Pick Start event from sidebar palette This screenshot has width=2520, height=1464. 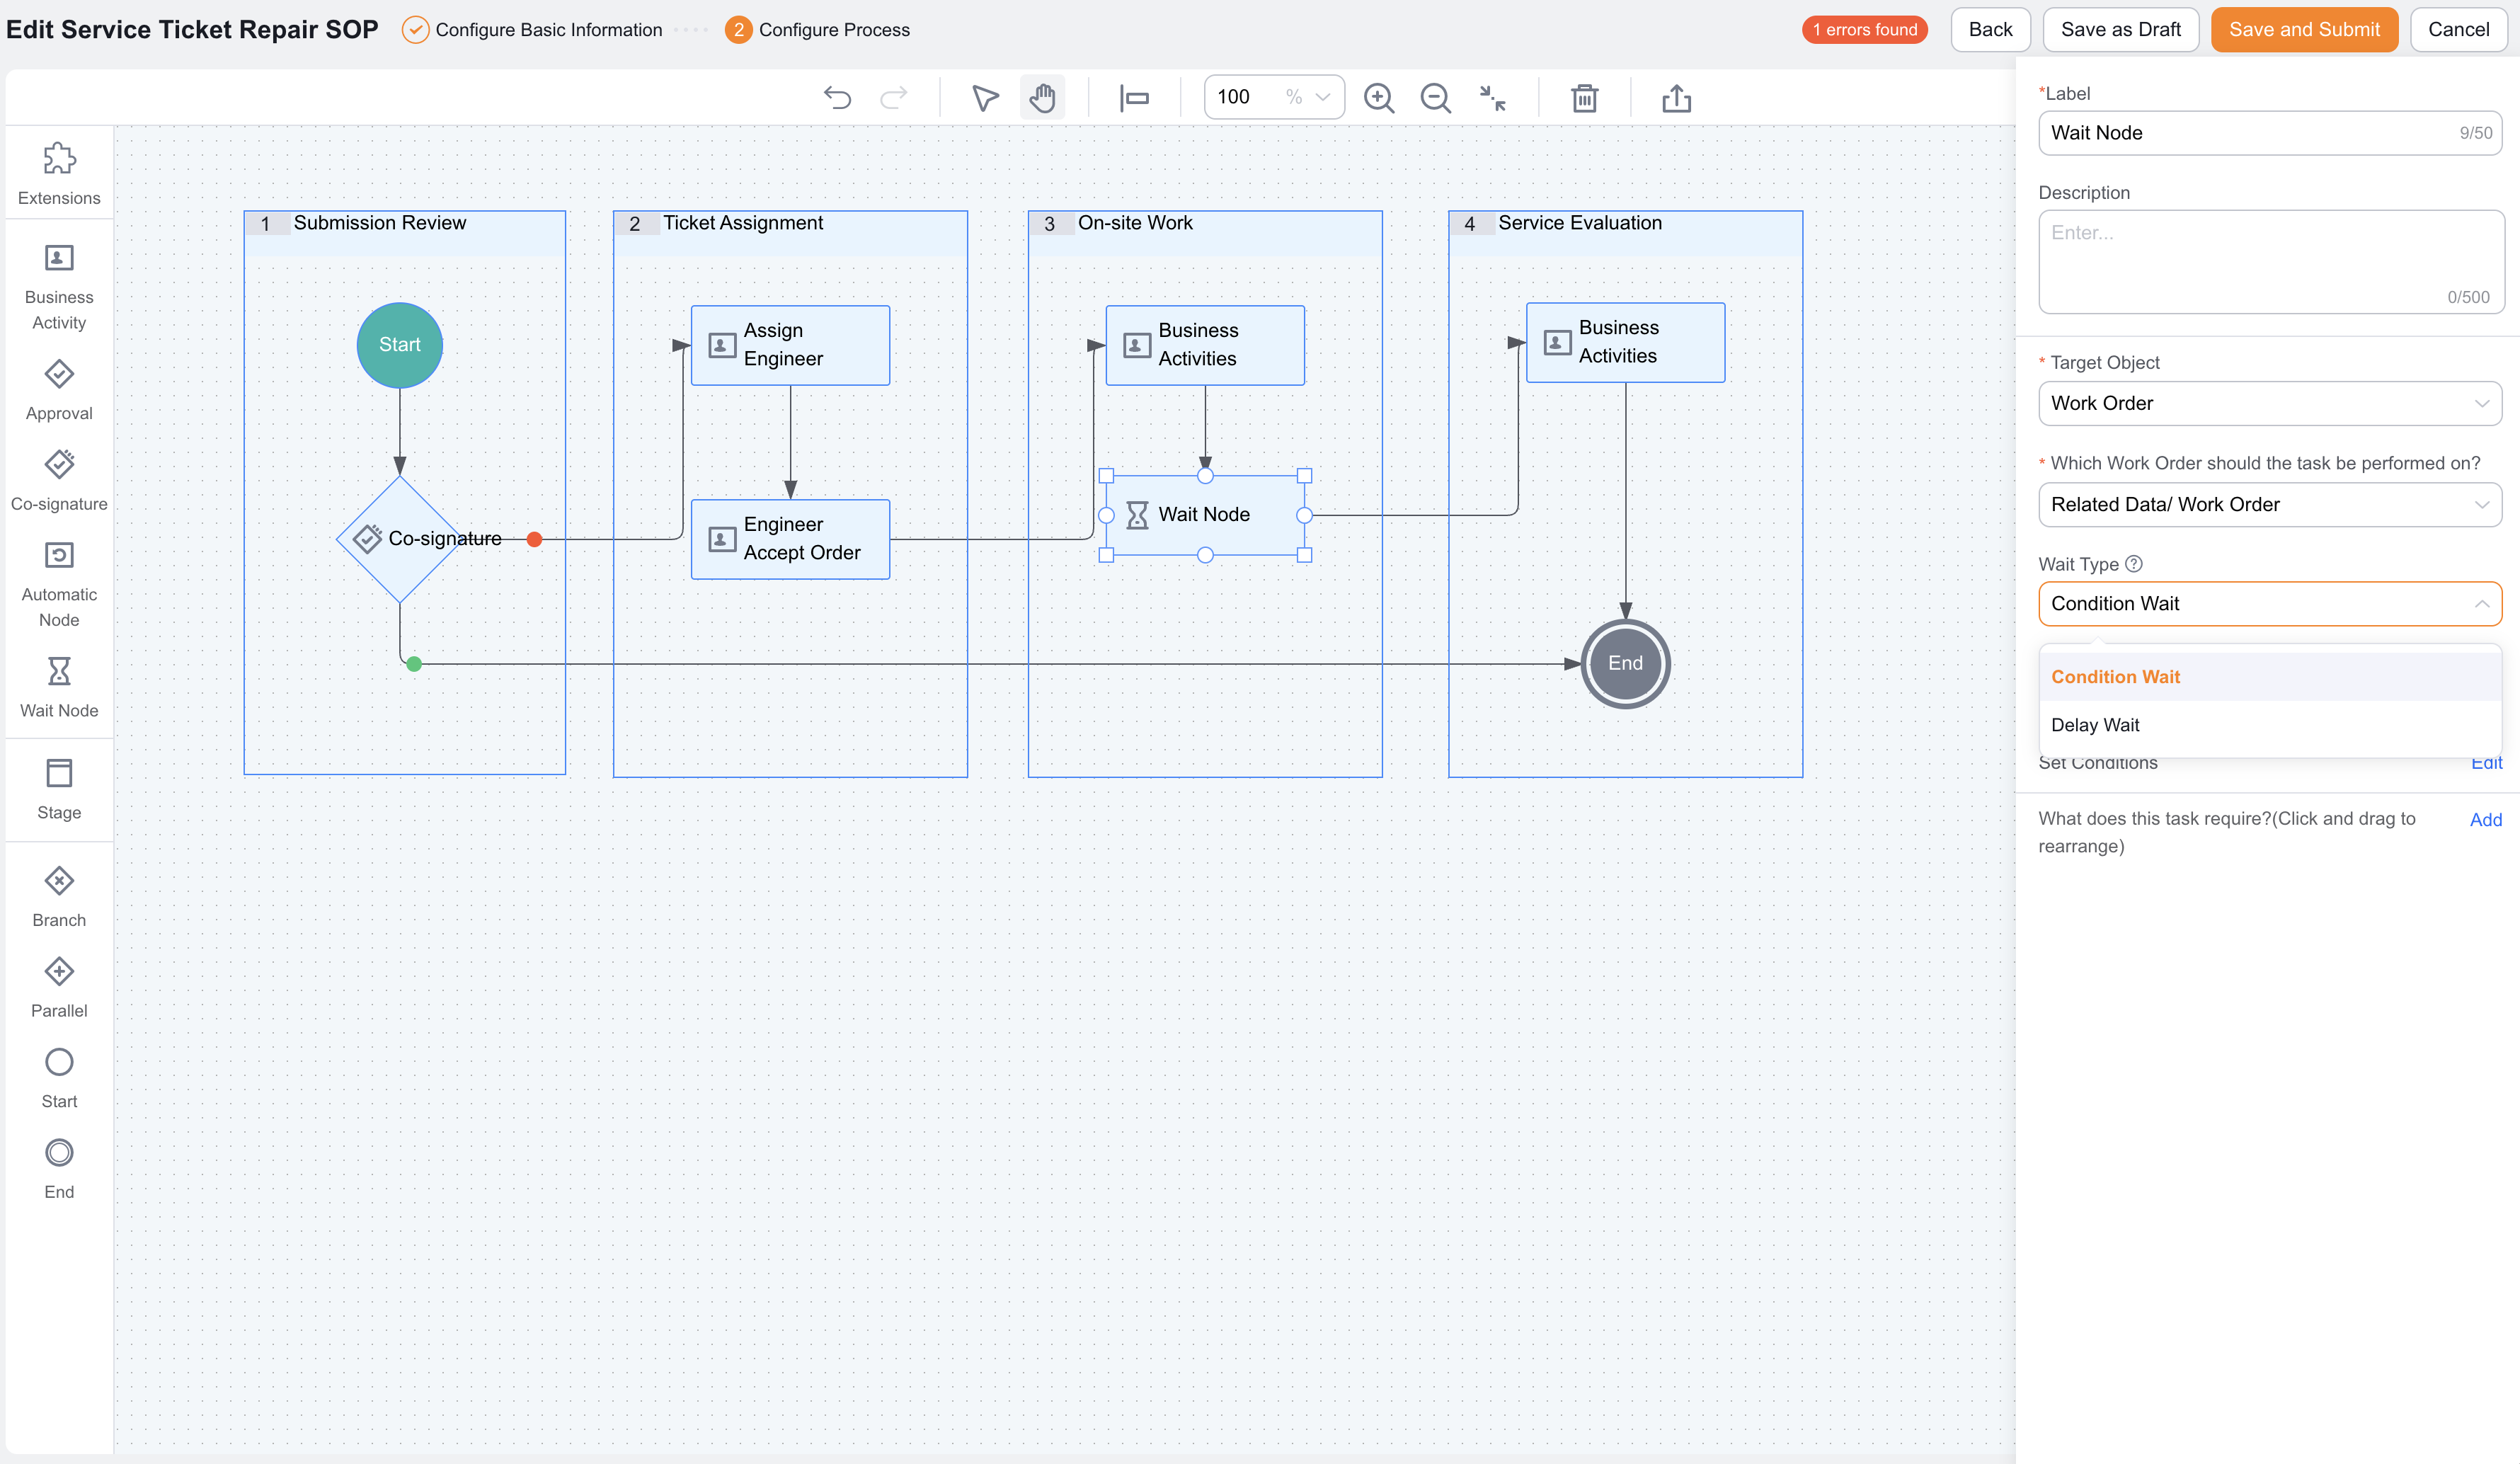pos(59,1078)
